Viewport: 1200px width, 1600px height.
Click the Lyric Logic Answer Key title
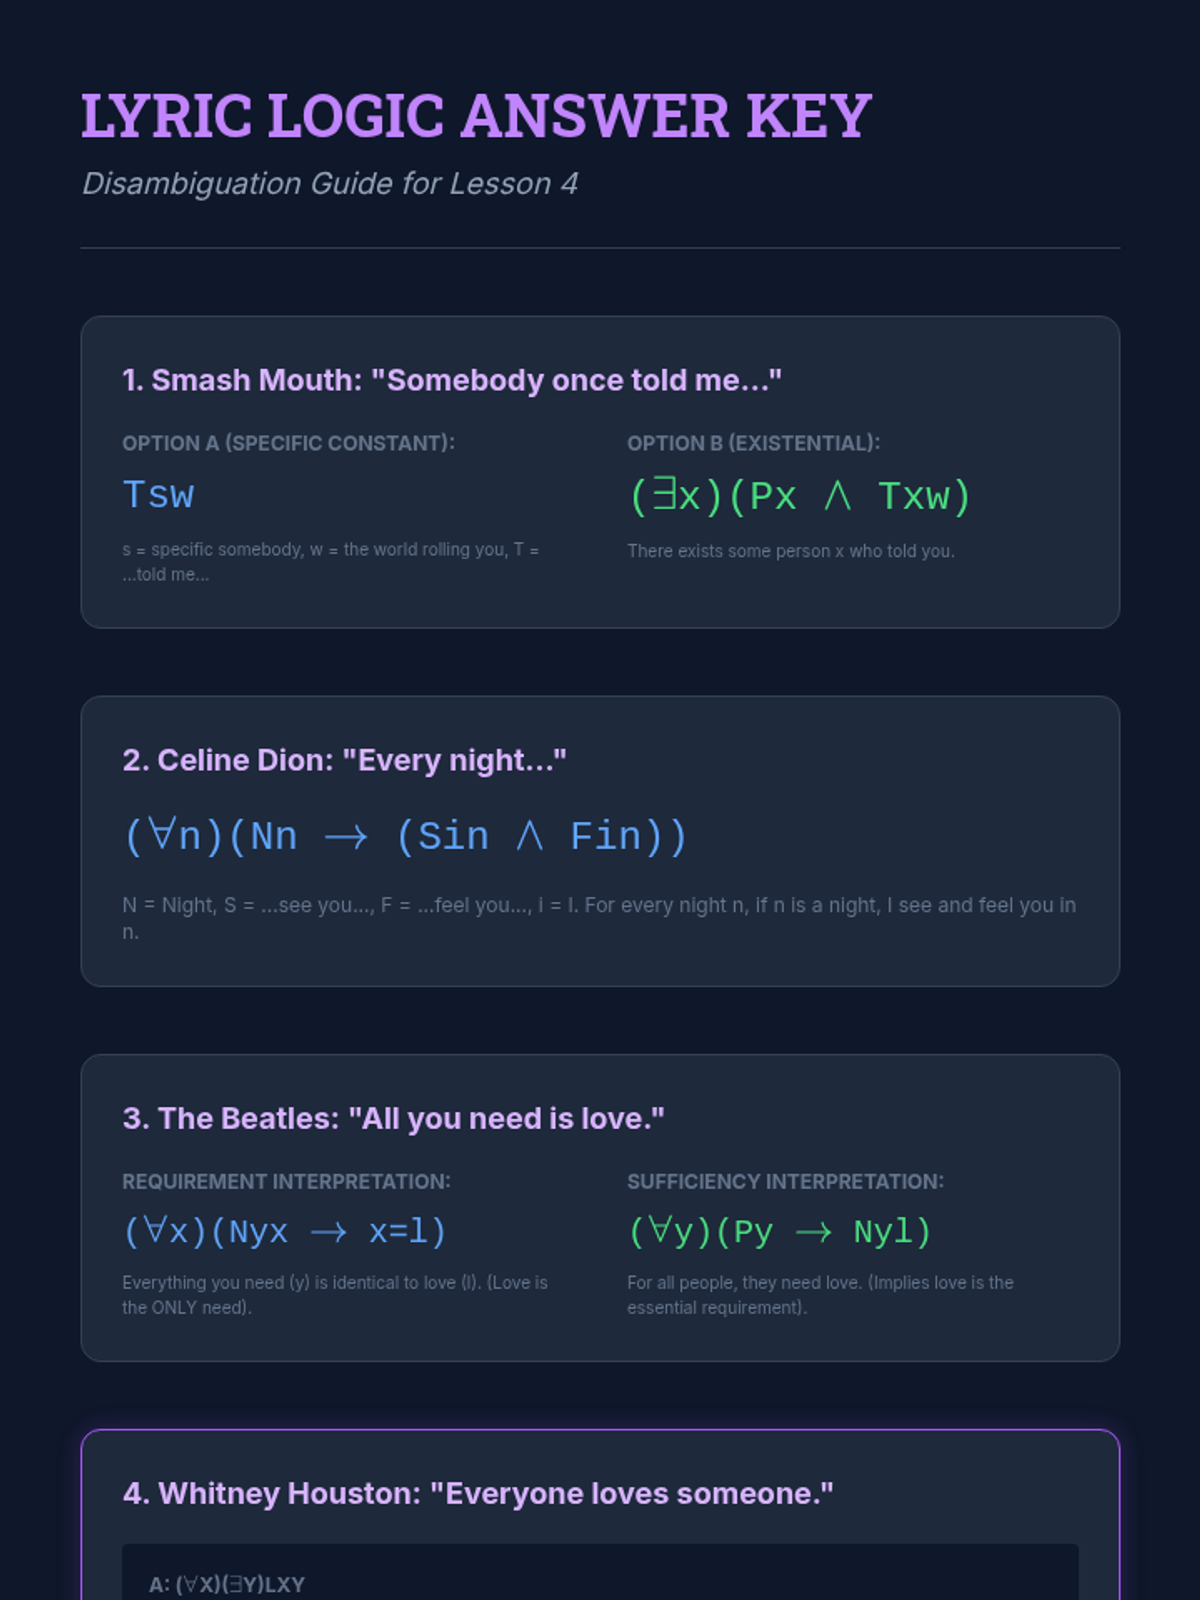pos(476,116)
